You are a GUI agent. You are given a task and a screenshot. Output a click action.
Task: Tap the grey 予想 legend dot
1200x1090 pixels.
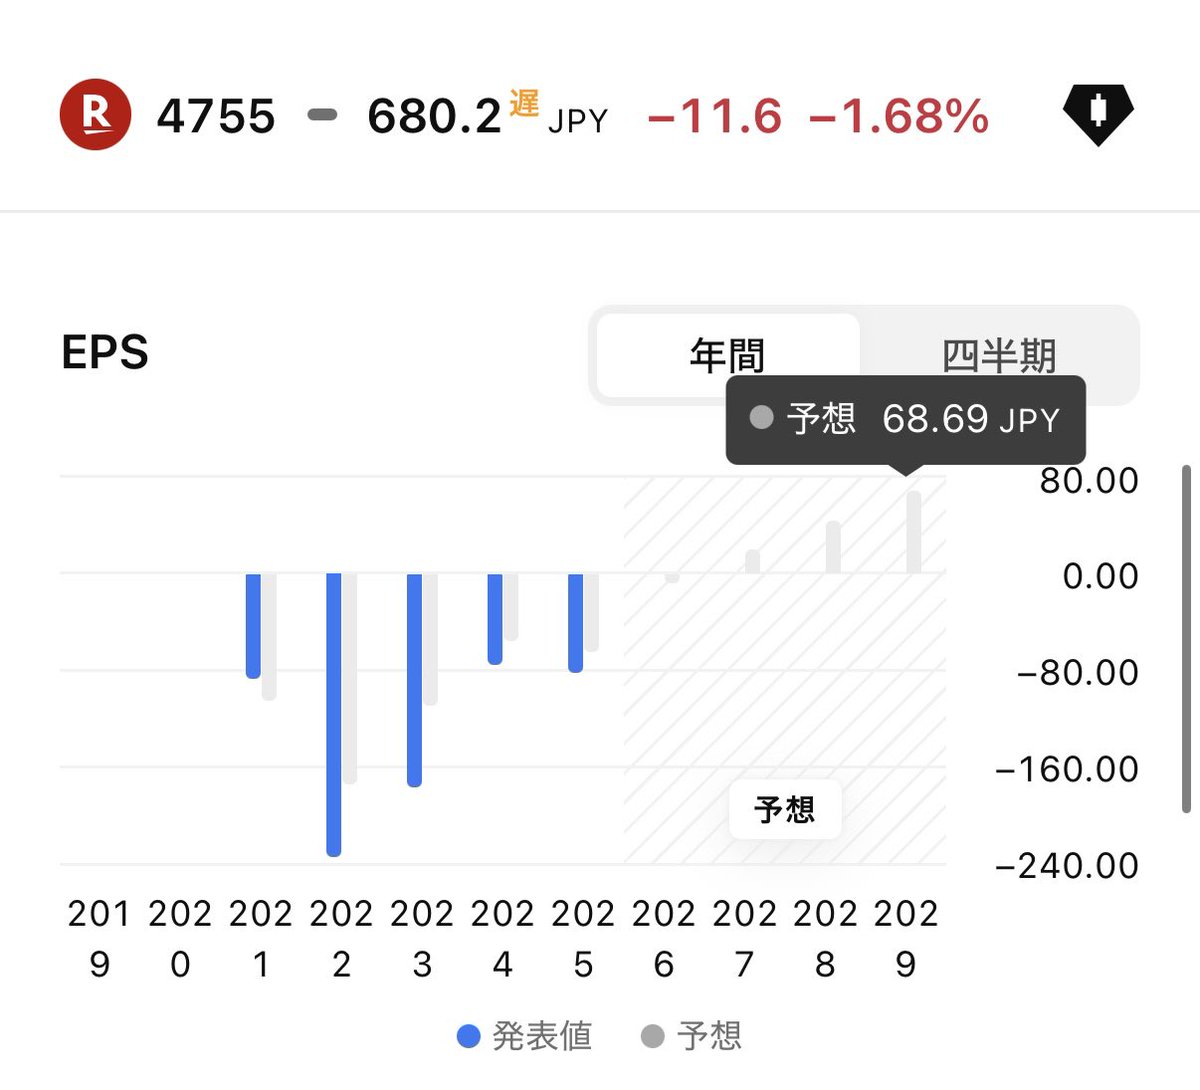point(652,1037)
